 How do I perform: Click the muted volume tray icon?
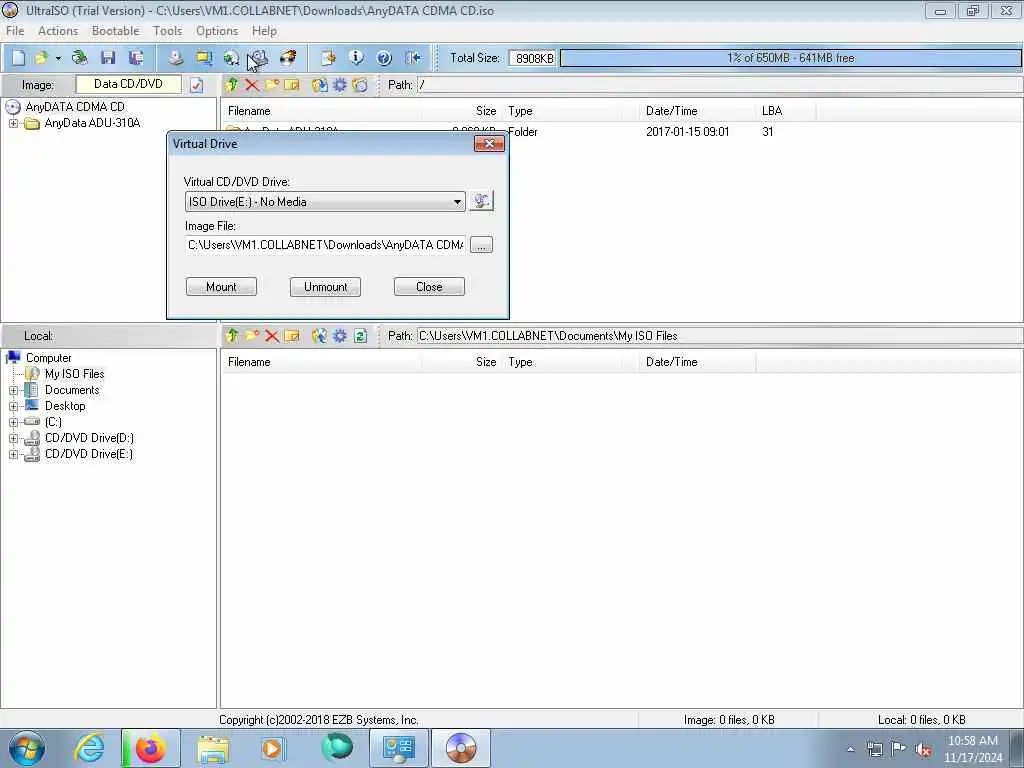coord(923,750)
